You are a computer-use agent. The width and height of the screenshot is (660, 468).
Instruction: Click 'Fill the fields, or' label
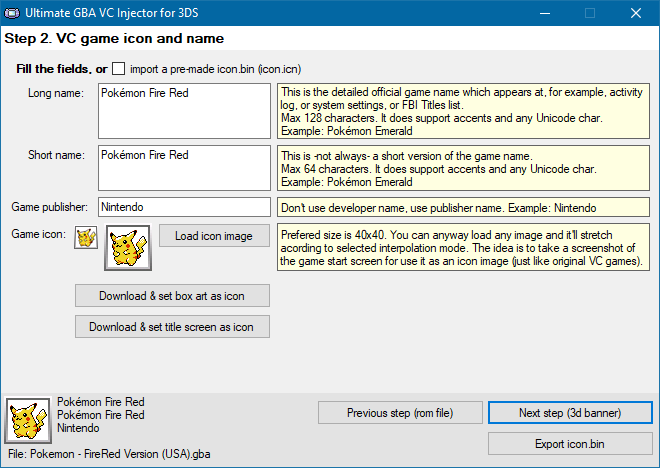[62, 69]
